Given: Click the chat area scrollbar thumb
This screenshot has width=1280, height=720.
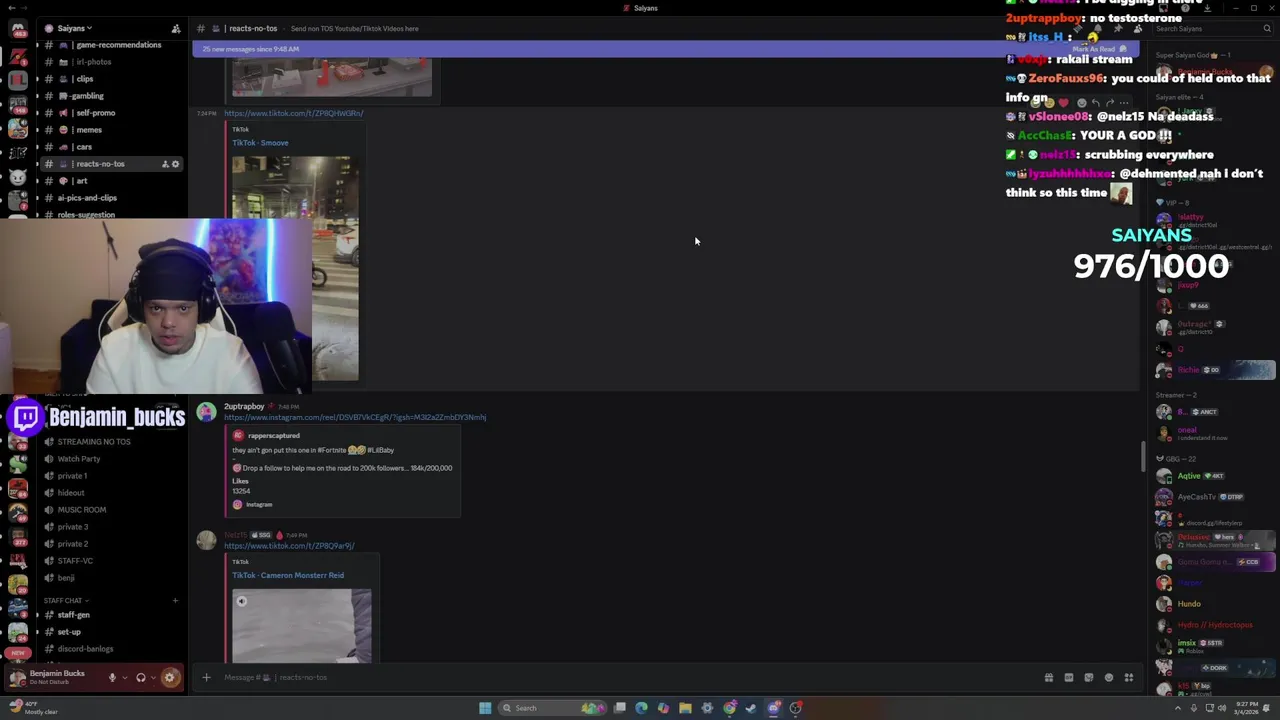Looking at the screenshot, I should point(1144,456).
